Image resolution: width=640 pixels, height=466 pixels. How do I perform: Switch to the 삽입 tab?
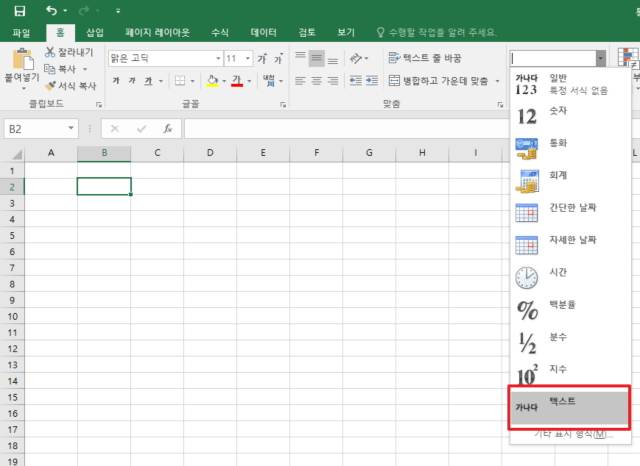pos(95,33)
